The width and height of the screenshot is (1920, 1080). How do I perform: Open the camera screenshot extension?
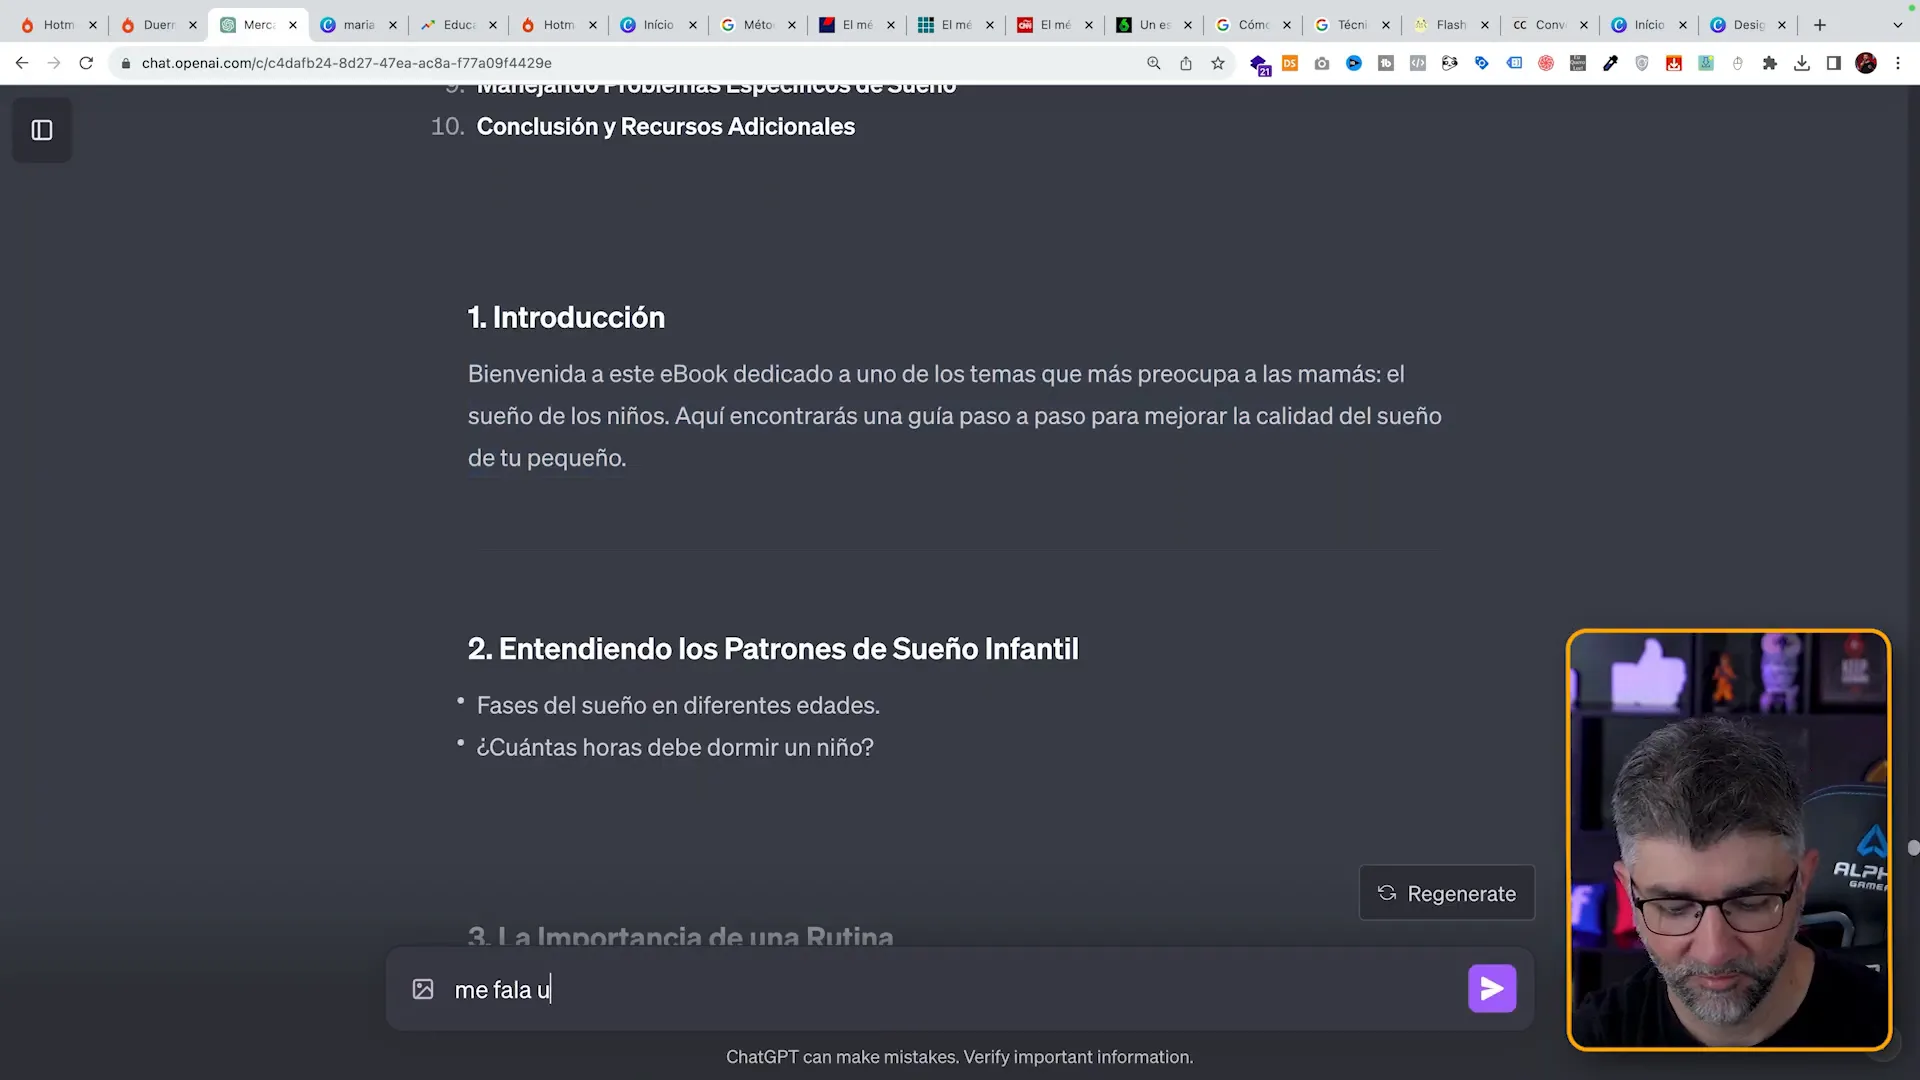[1322, 63]
